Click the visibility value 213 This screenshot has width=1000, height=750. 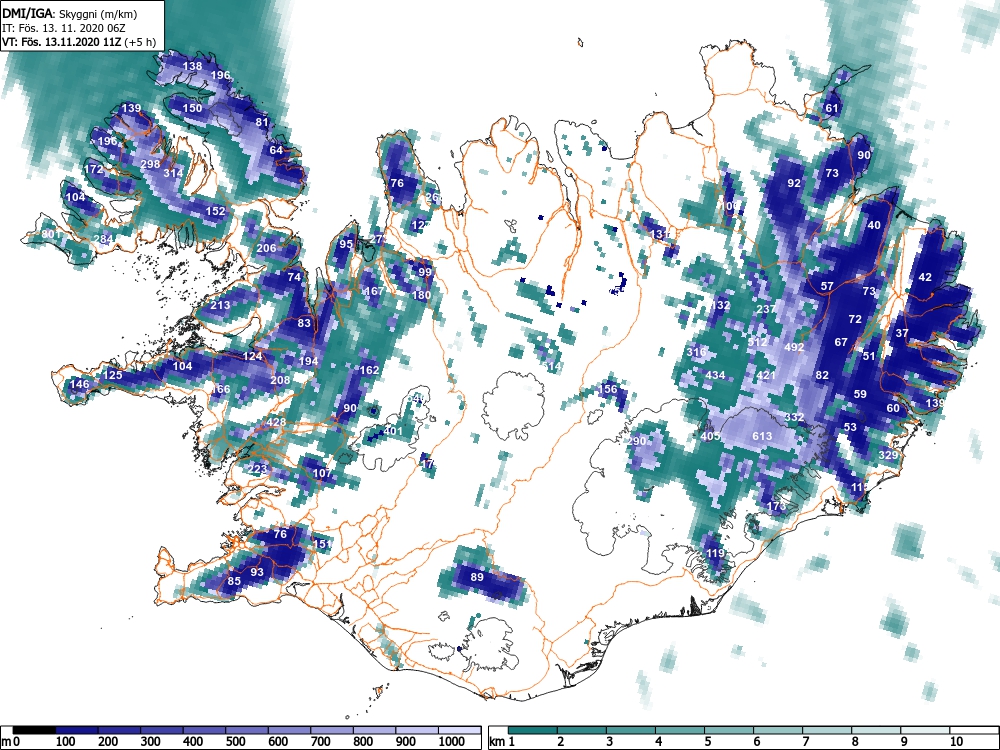[x=220, y=305]
